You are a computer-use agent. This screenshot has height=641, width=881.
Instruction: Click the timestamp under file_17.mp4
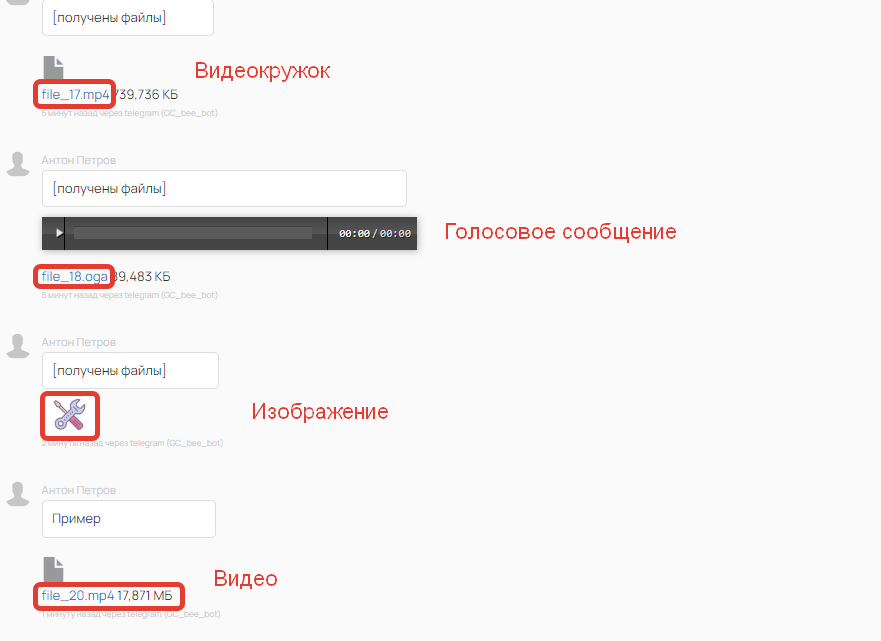tap(129, 113)
